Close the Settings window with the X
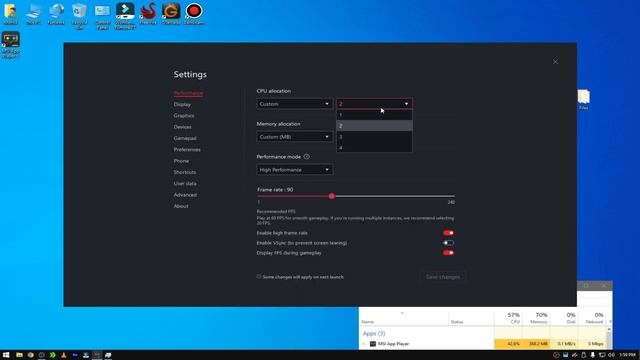 tap(556, 61)
